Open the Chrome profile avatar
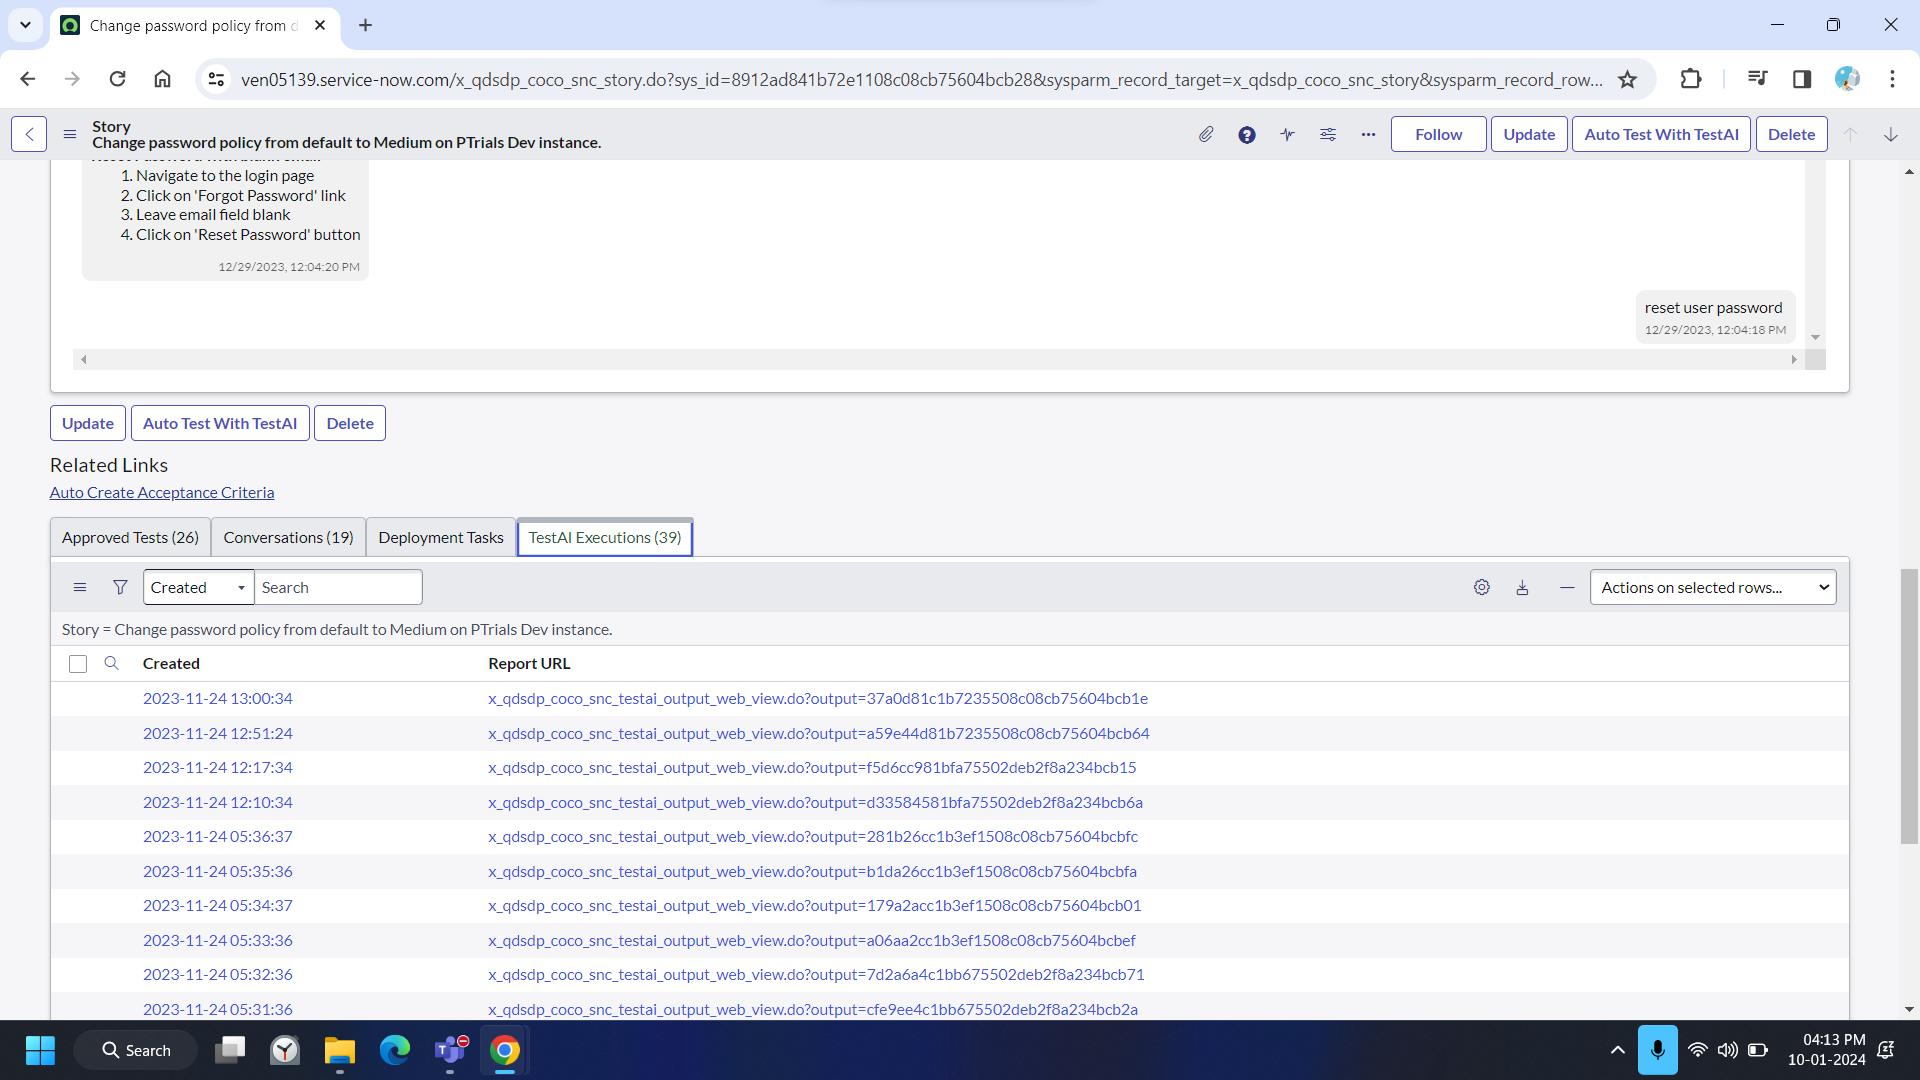The image size is (1920, 1080). [1847, 79]
